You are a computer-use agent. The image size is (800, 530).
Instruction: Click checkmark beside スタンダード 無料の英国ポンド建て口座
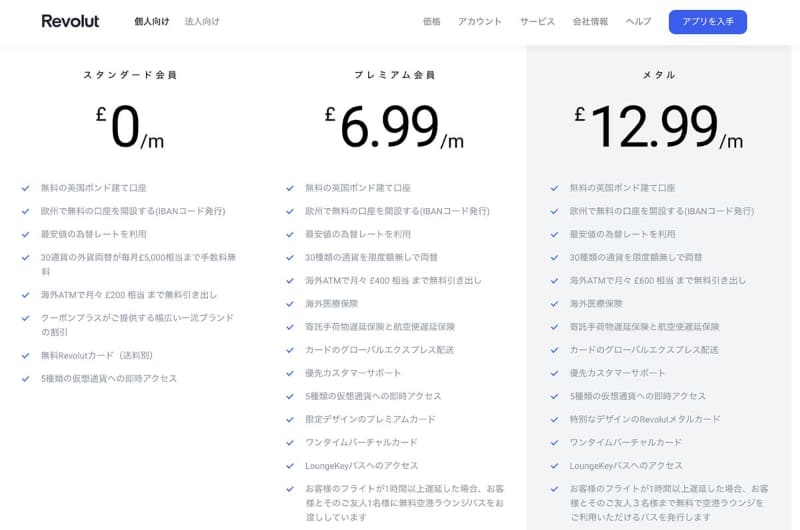[26, 188]
